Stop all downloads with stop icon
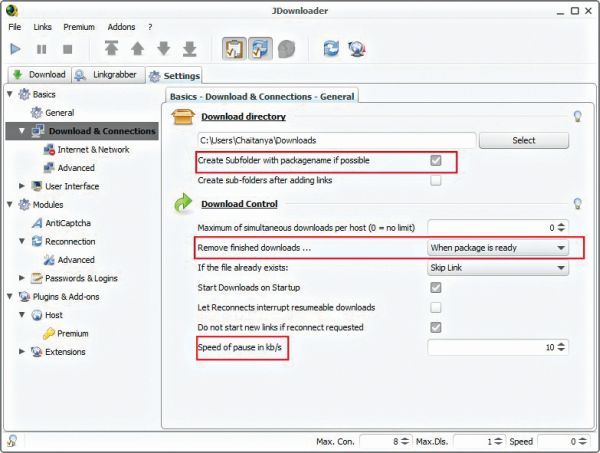The image size is (600, 453). 68,49
